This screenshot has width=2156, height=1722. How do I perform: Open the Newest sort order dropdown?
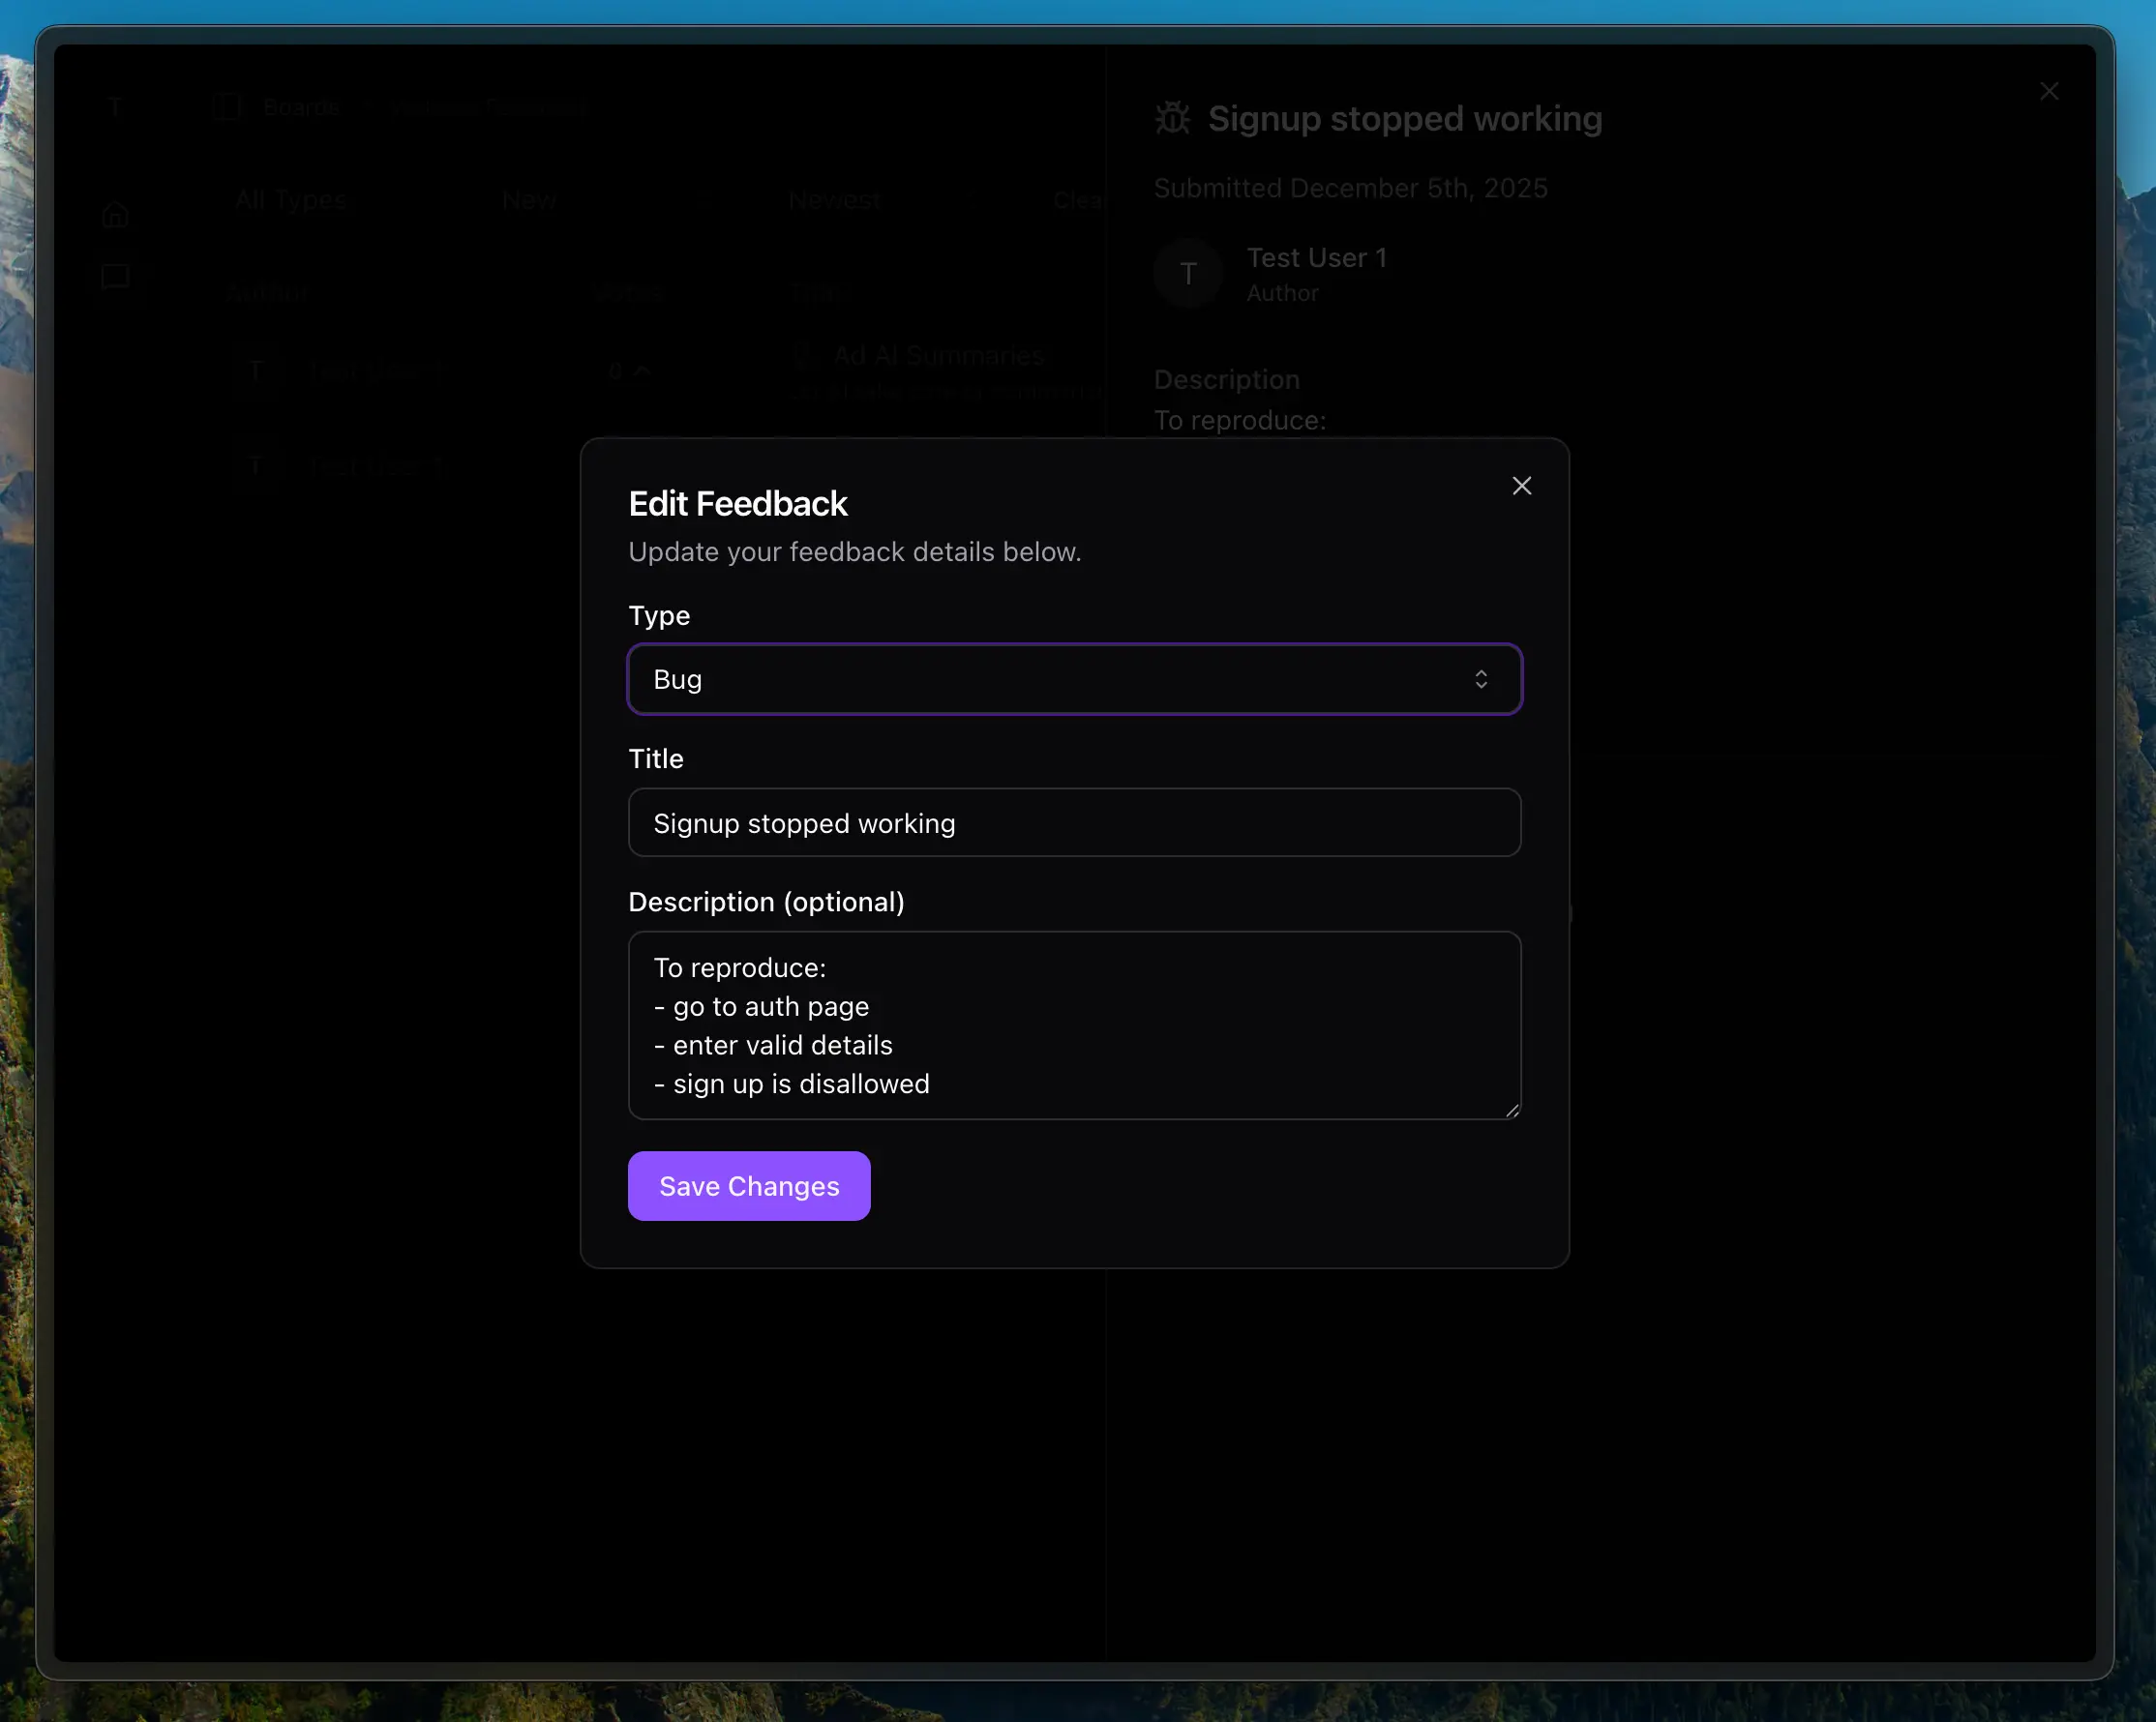[x=834, y=200]
